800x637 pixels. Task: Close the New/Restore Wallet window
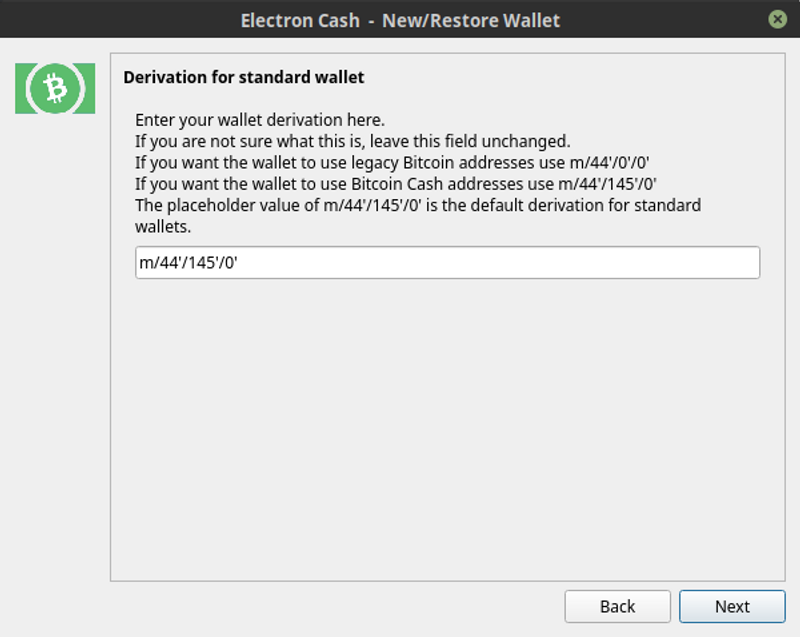(778, 20)
